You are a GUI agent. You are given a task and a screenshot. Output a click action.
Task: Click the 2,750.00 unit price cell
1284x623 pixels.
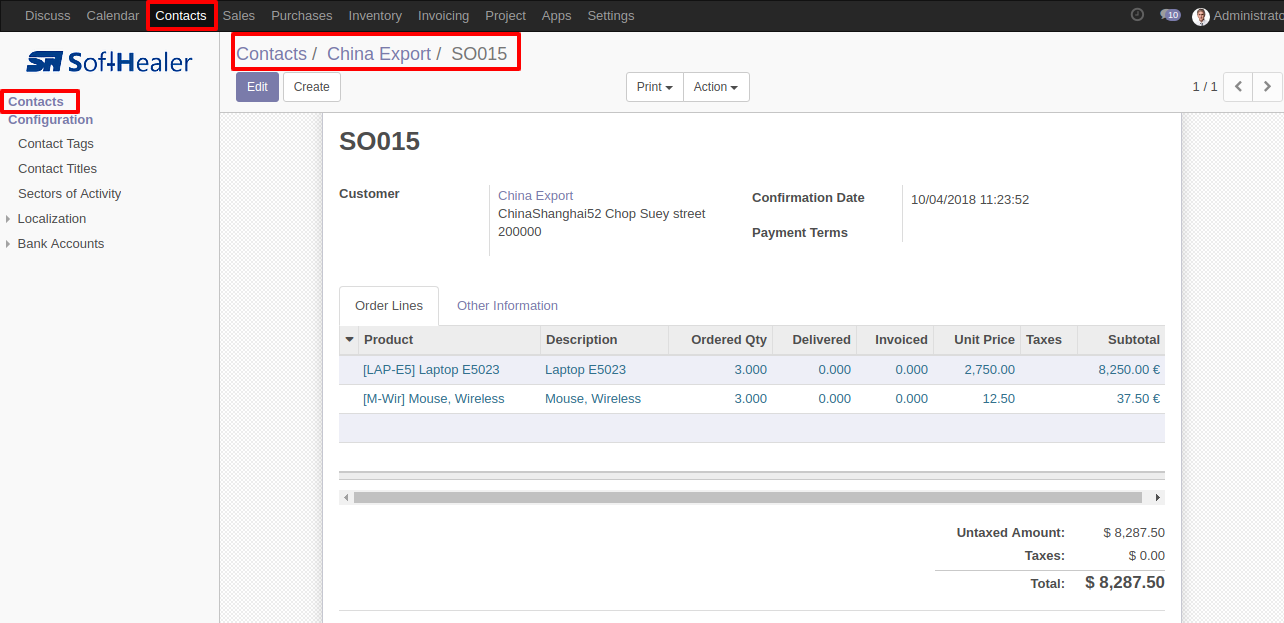click(x=989, y=370)
